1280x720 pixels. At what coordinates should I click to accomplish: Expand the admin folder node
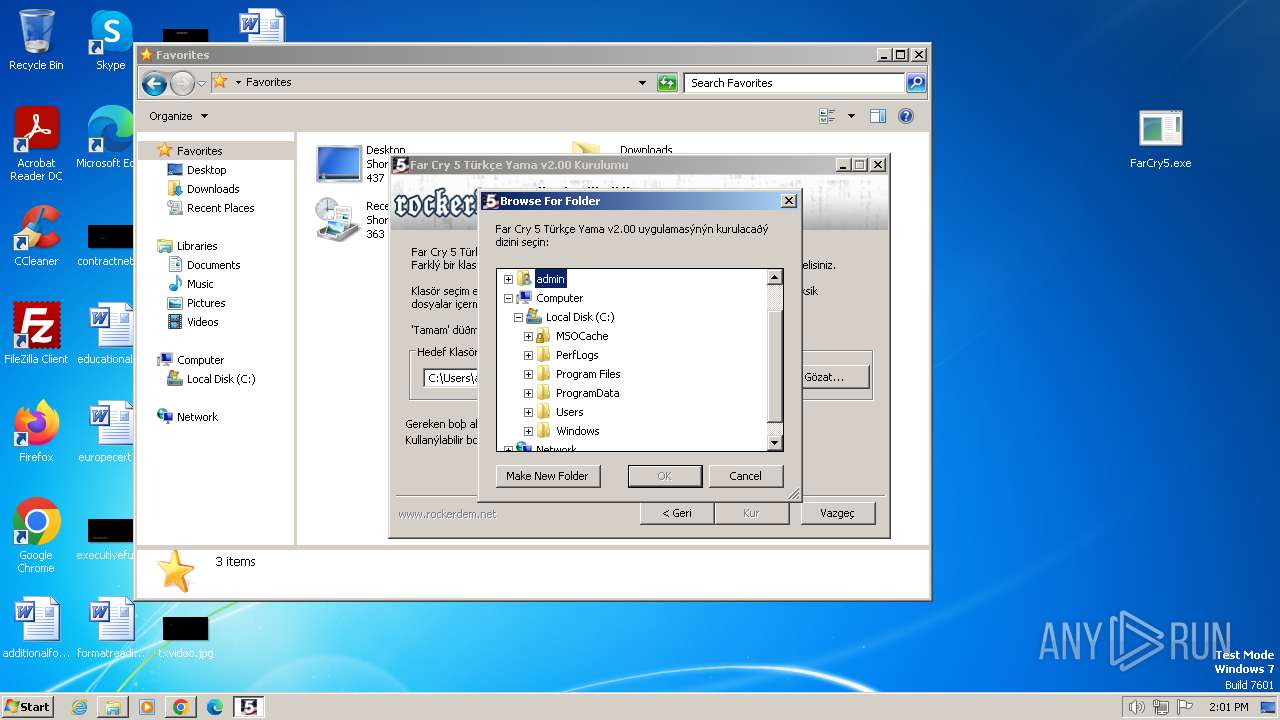tap(508, 279)
